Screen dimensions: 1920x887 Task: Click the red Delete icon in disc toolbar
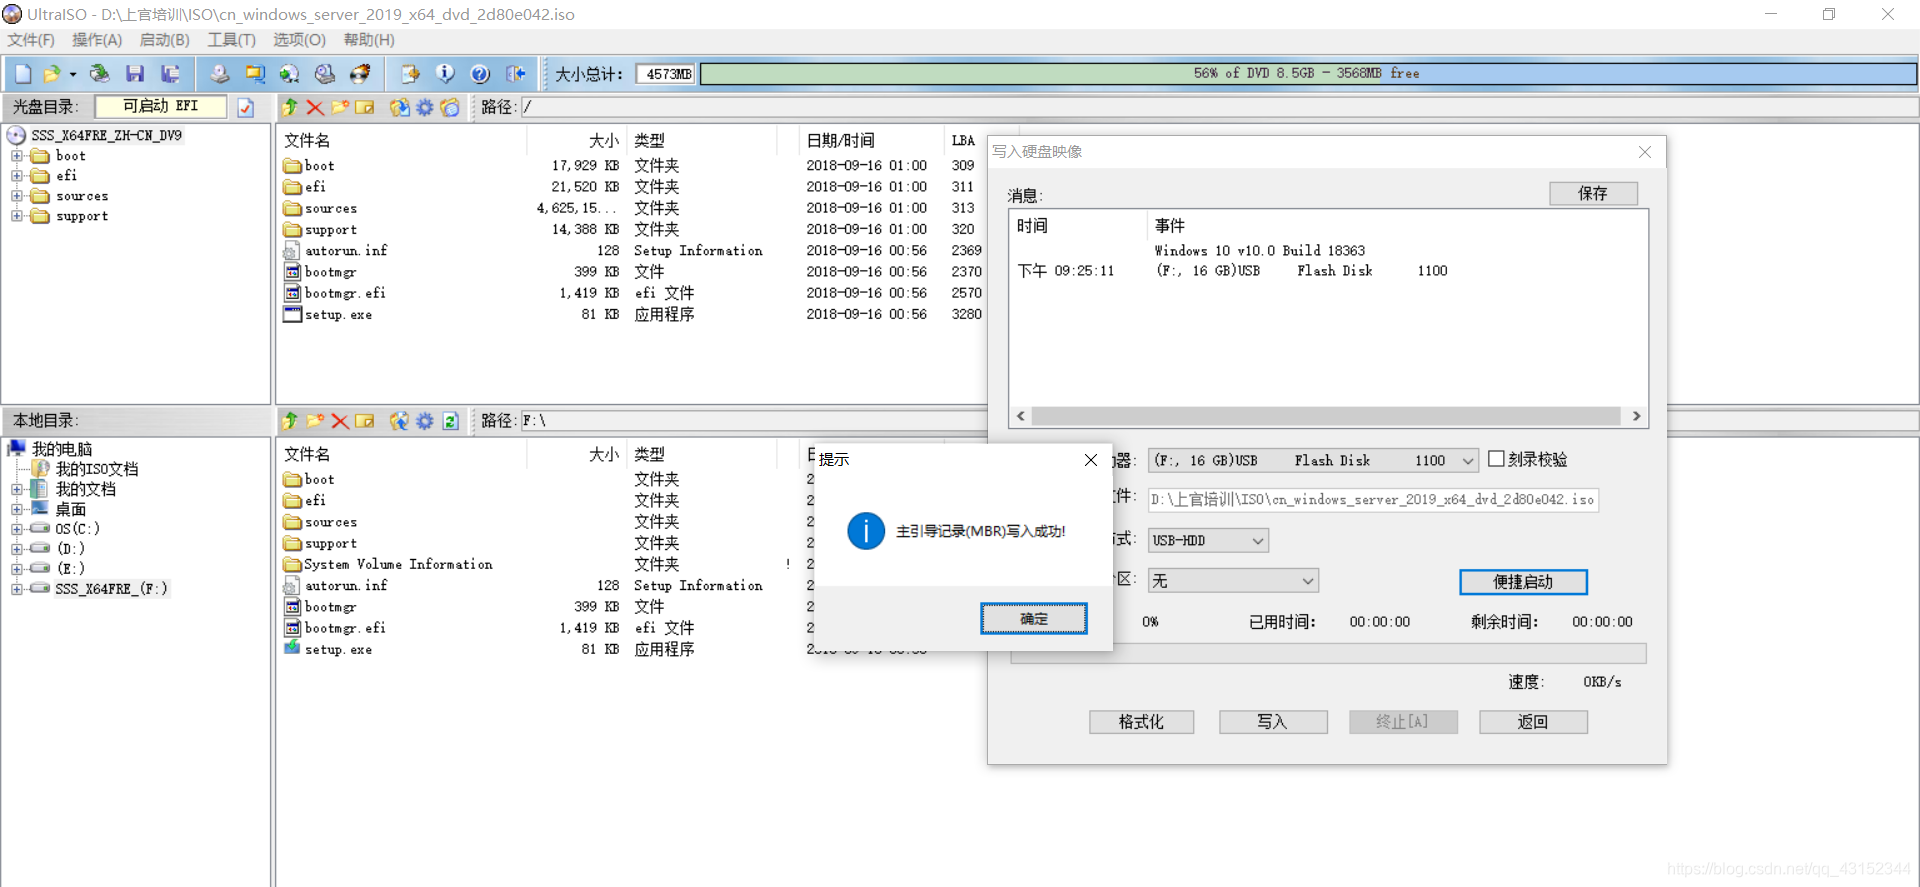pyautogui.click(x=315, y=107)
